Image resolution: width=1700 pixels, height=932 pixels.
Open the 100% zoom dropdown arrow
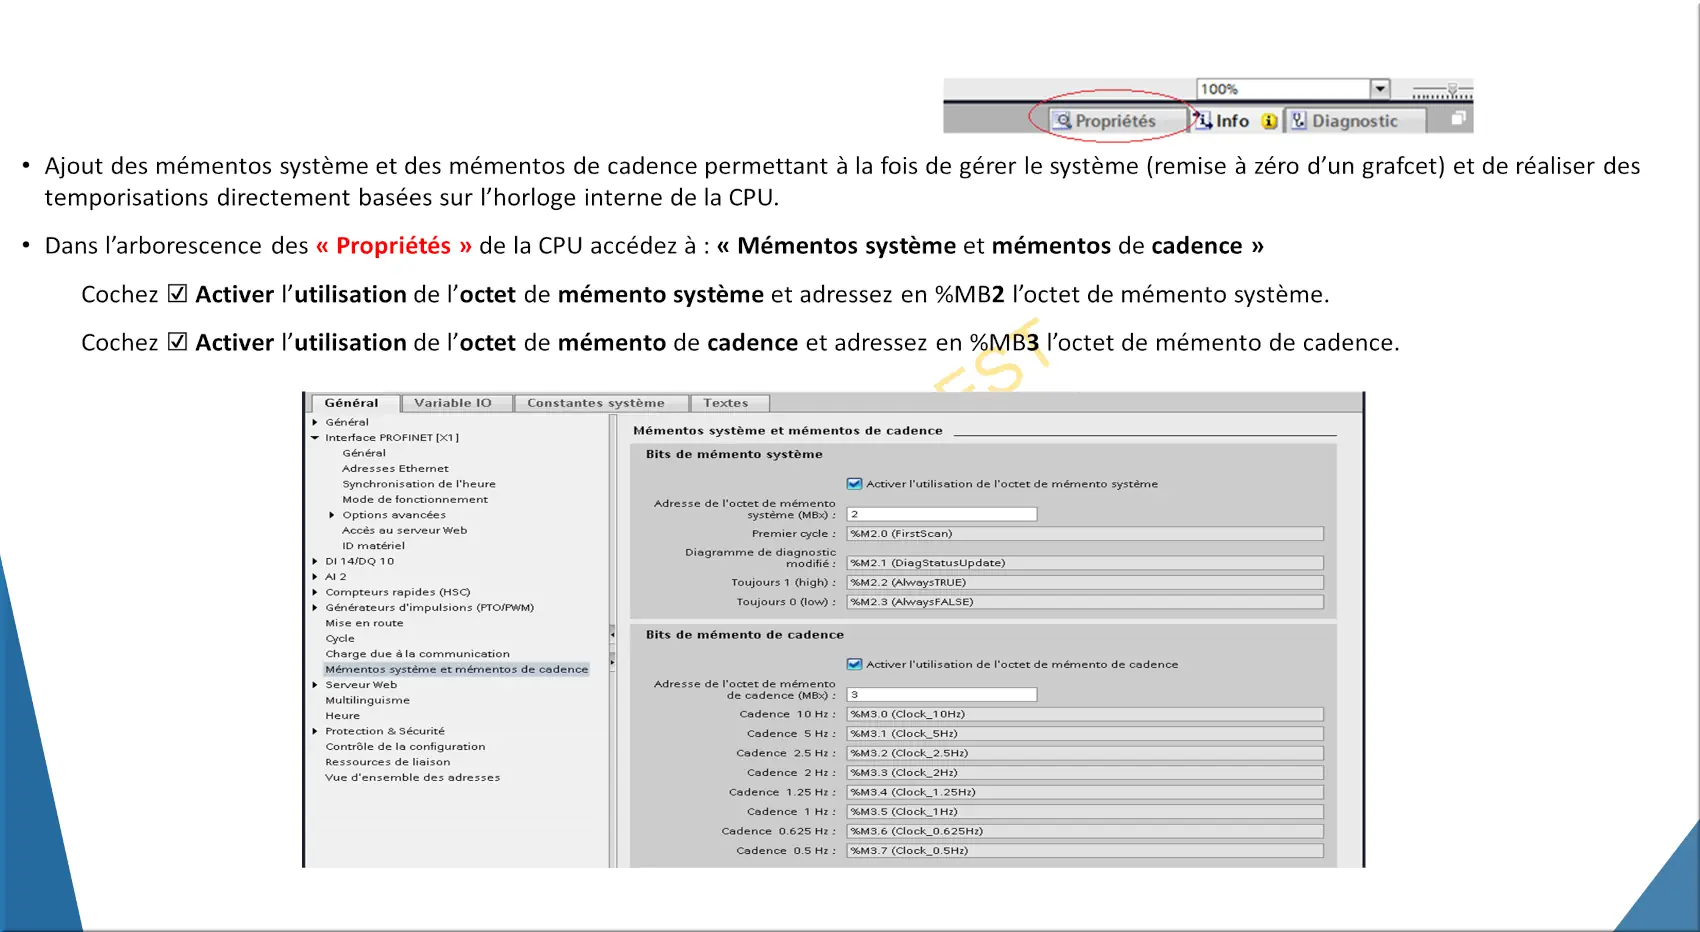(1380, 89)
